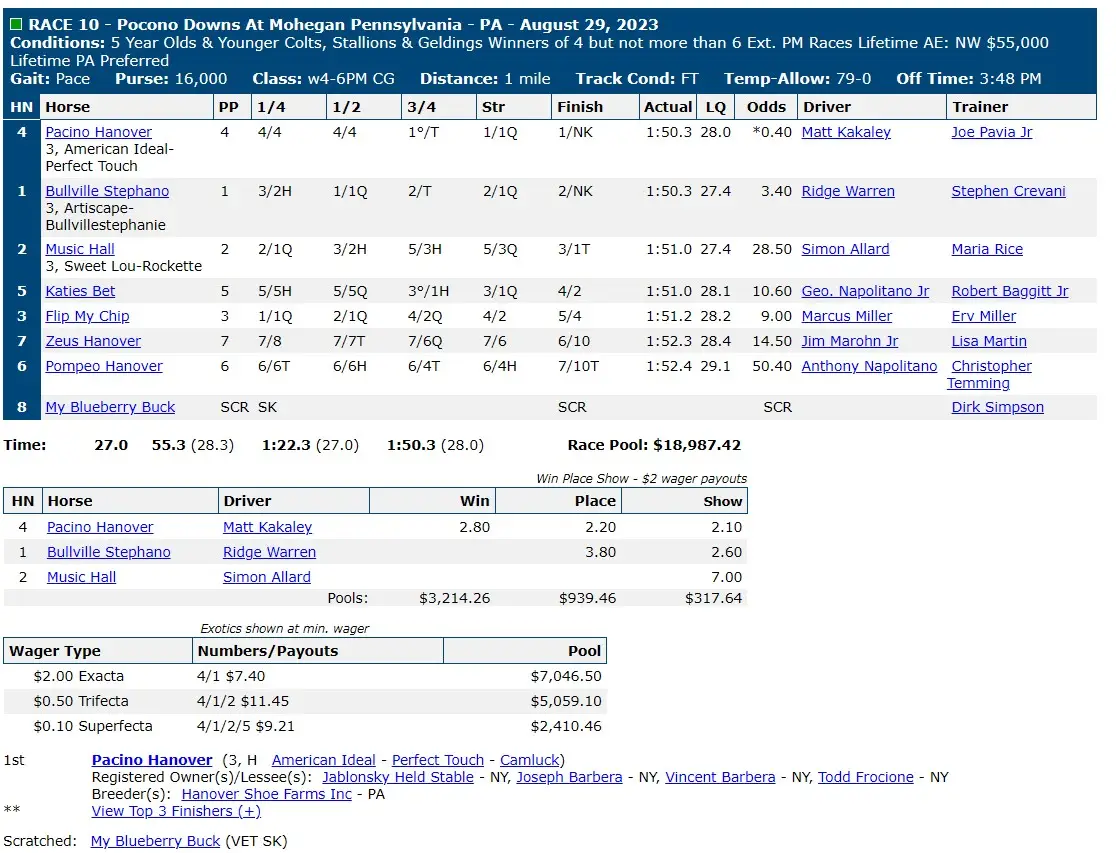Image resolution: width=1116 pixels, height=853 pixels.
Task: Select the $0.10 Superfecta row label
Action: [x=93, y=726]
